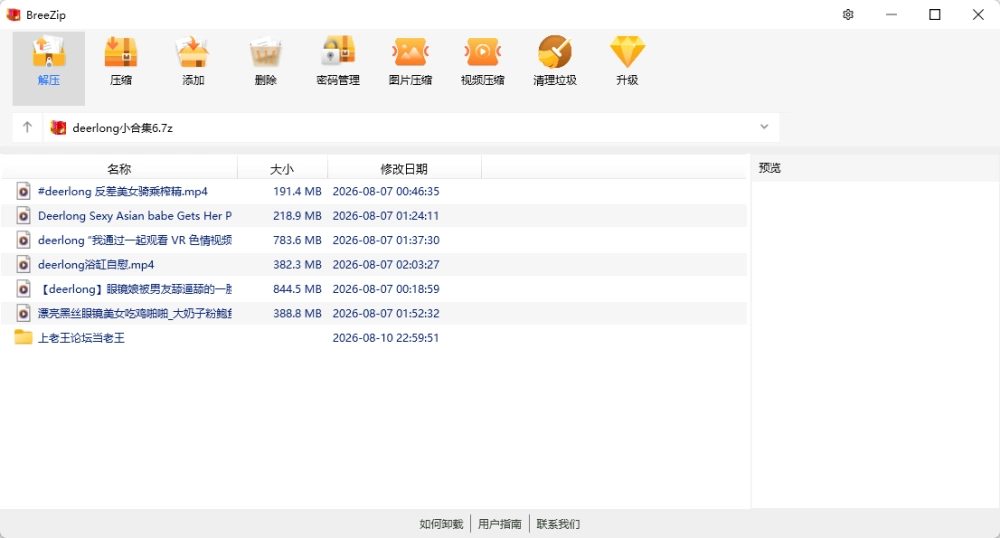Click the size value 844.5 MB
This screenshot has height=538, width=1000.
[x=297, y=289]
